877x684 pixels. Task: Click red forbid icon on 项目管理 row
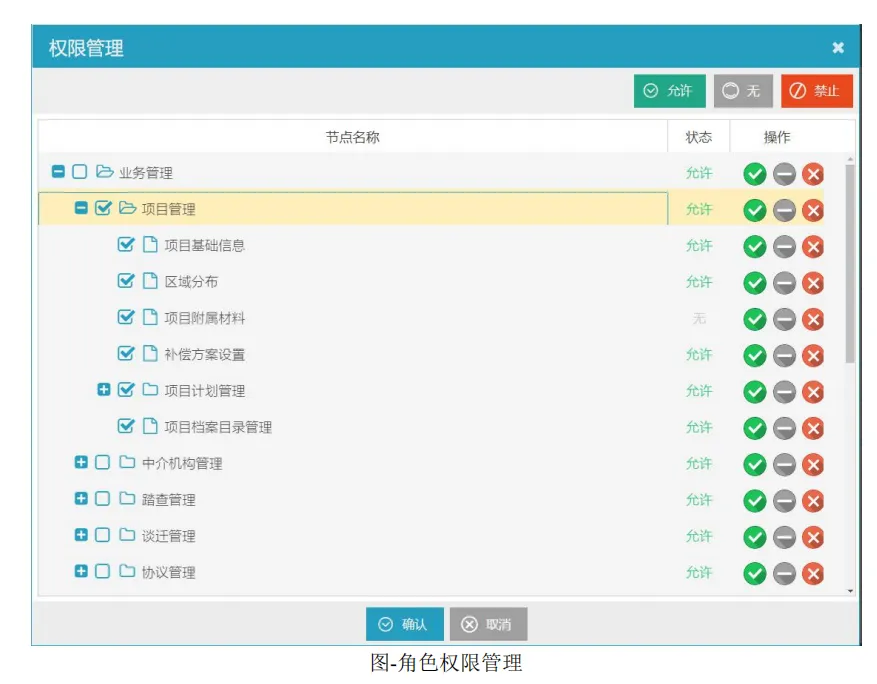tap(813, 209)
